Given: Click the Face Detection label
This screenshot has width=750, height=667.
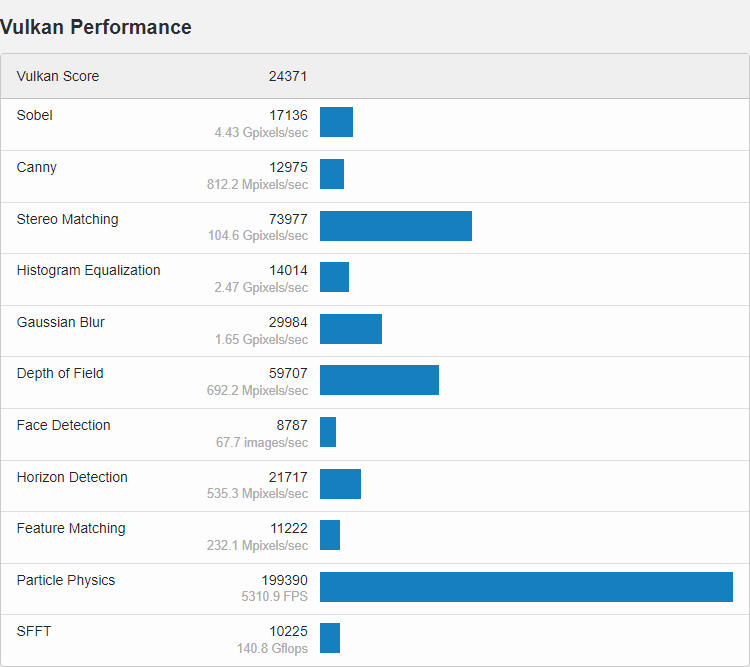Looking at the screenshot, I should pos(64,425).
